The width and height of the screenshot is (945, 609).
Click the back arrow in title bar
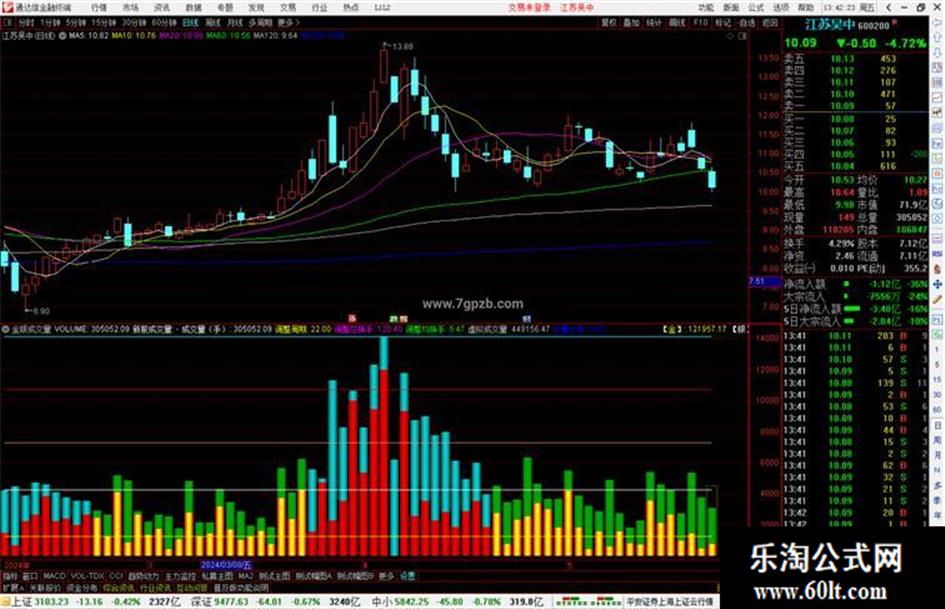coord(889,8)
